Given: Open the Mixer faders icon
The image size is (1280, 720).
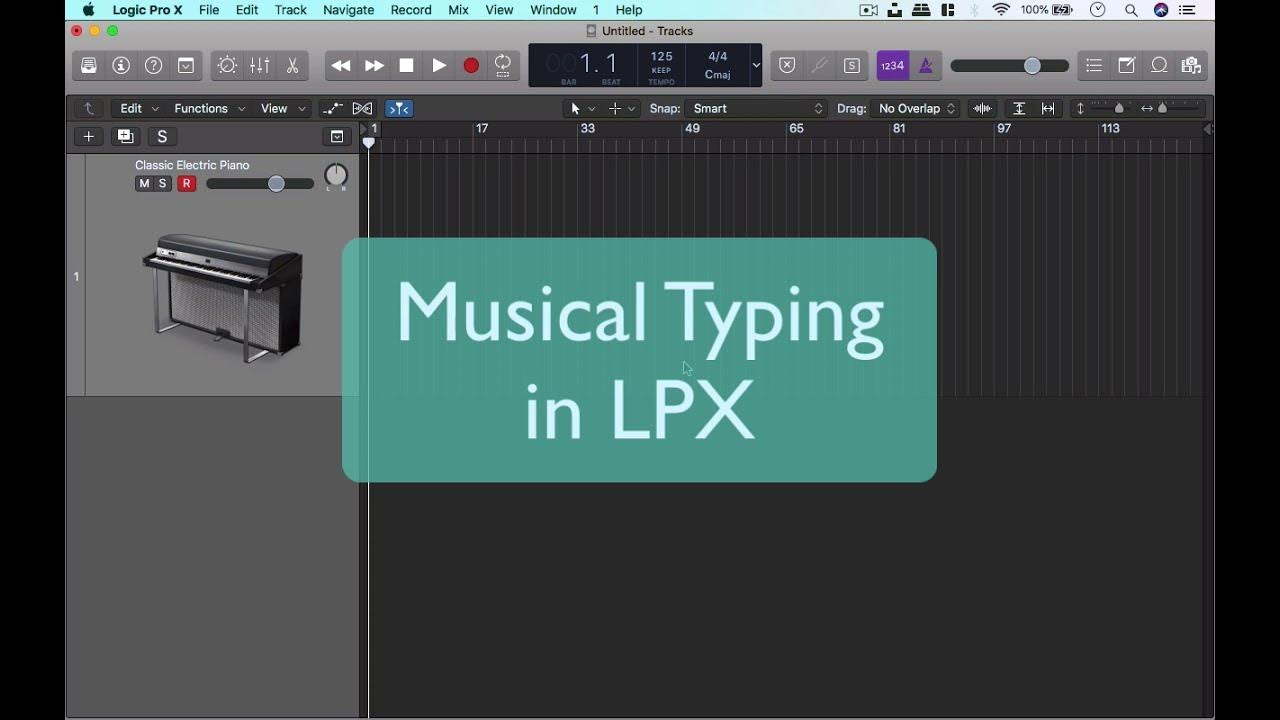Looking at the screenshot, I should coord(259,65).
